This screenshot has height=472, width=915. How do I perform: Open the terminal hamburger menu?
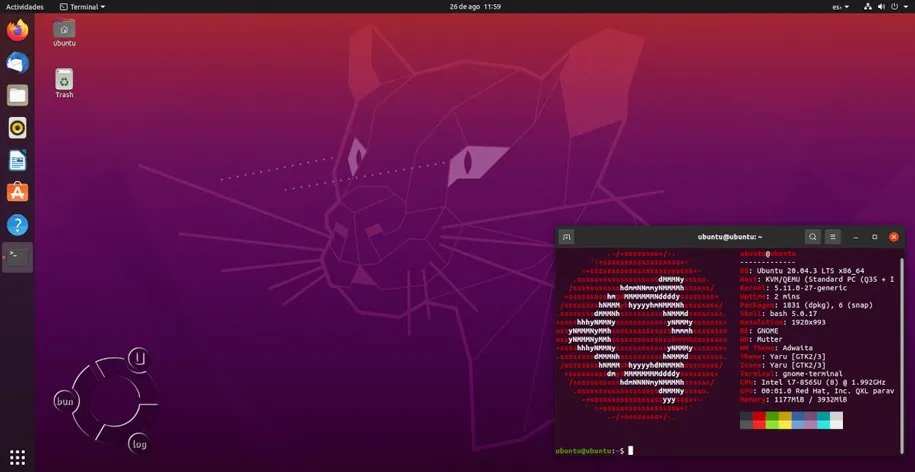[833, 237]
